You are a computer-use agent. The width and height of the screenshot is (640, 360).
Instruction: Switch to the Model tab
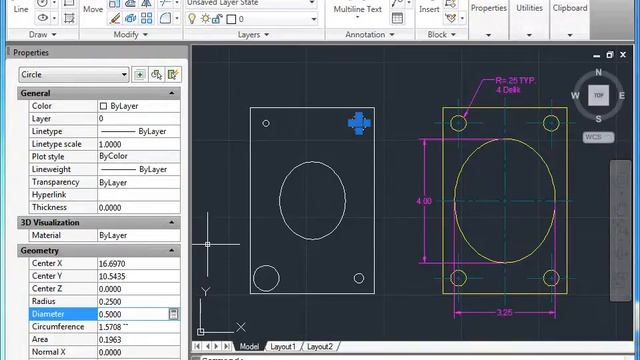point(249,347)
